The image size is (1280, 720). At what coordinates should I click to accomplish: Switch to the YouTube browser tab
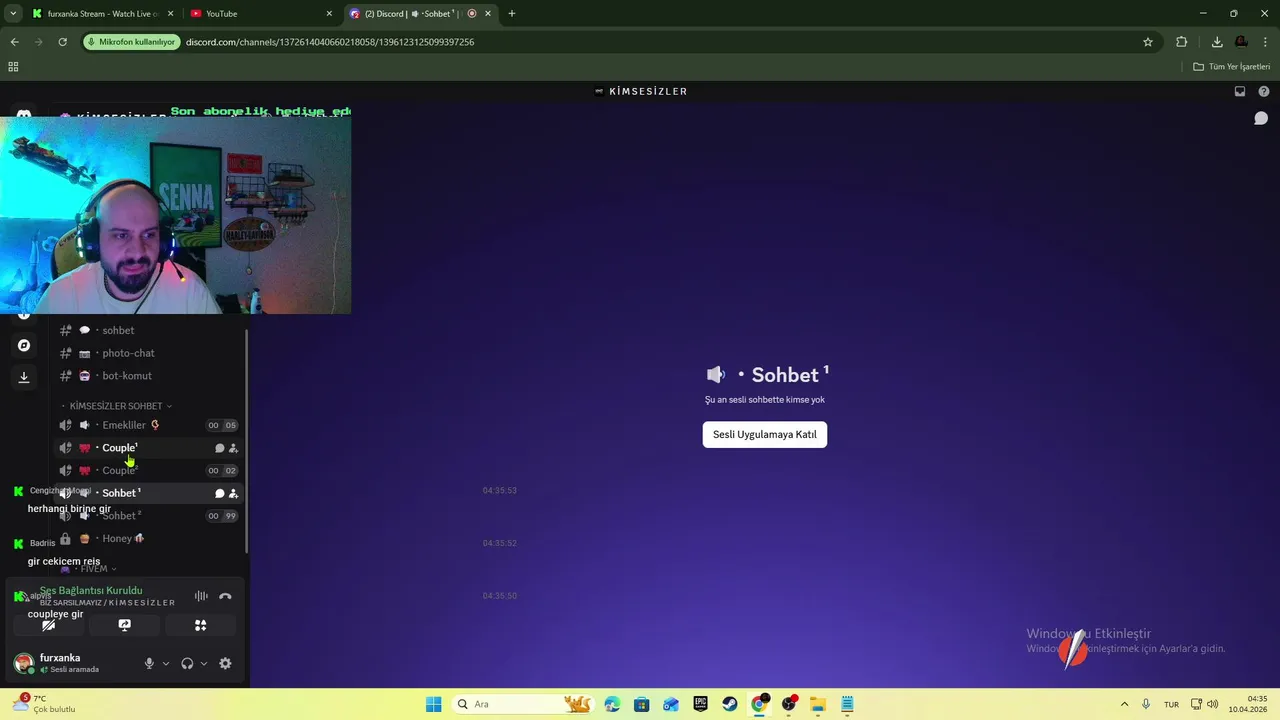[x=262, y=14]
